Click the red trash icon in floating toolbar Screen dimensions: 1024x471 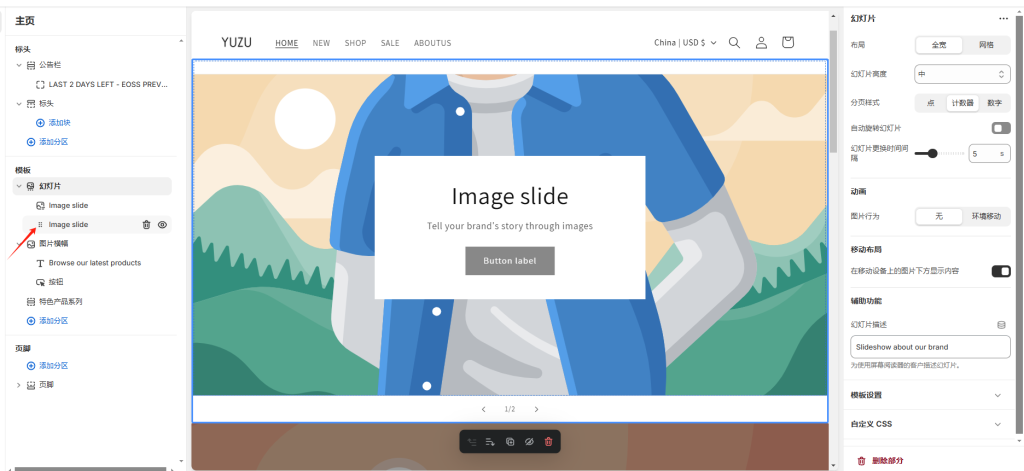pos(548,441)
